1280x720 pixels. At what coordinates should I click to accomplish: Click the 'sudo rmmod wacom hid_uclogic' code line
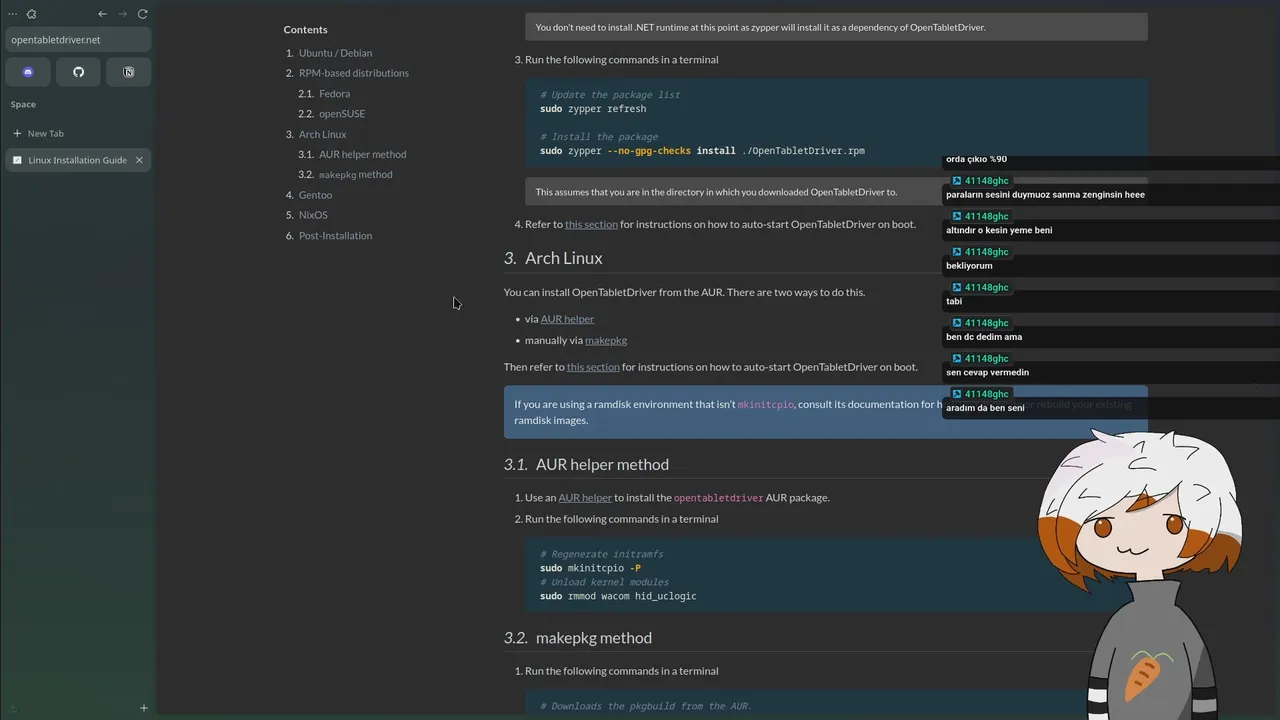point(618,596)
